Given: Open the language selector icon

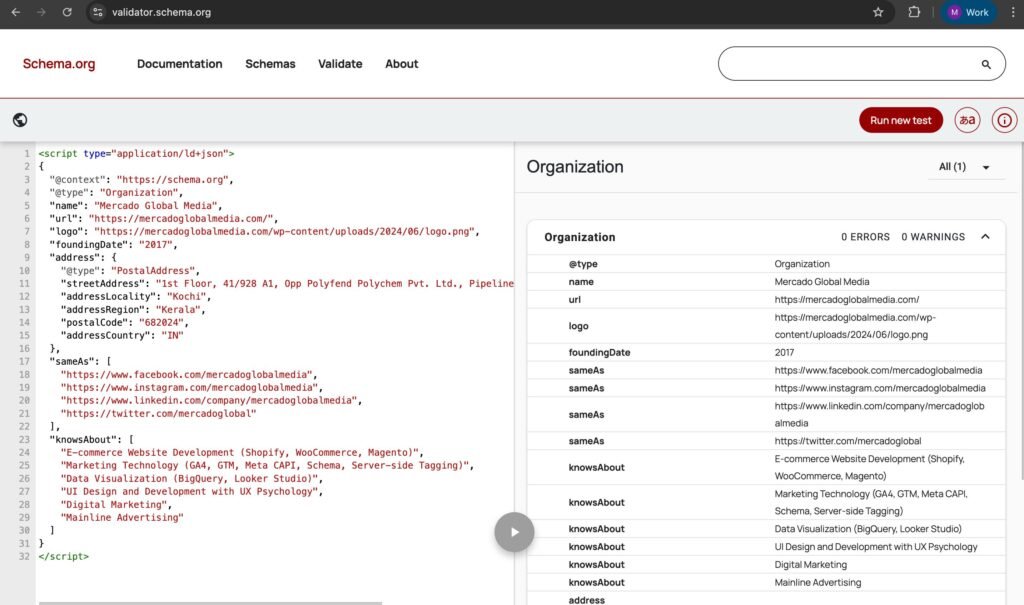Looking at the screenshot, I should [967, 120].
